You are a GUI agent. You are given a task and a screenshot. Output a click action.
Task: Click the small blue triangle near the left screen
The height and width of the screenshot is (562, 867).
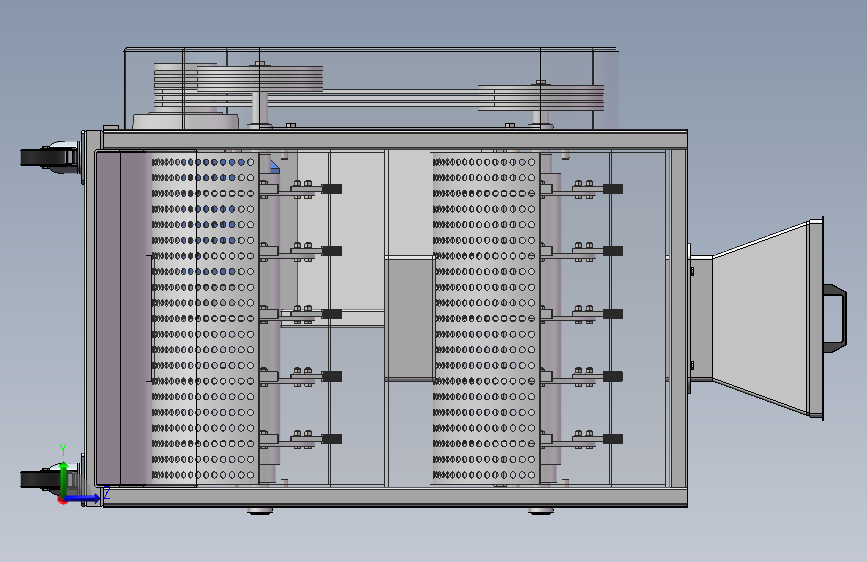click(275, 166)
